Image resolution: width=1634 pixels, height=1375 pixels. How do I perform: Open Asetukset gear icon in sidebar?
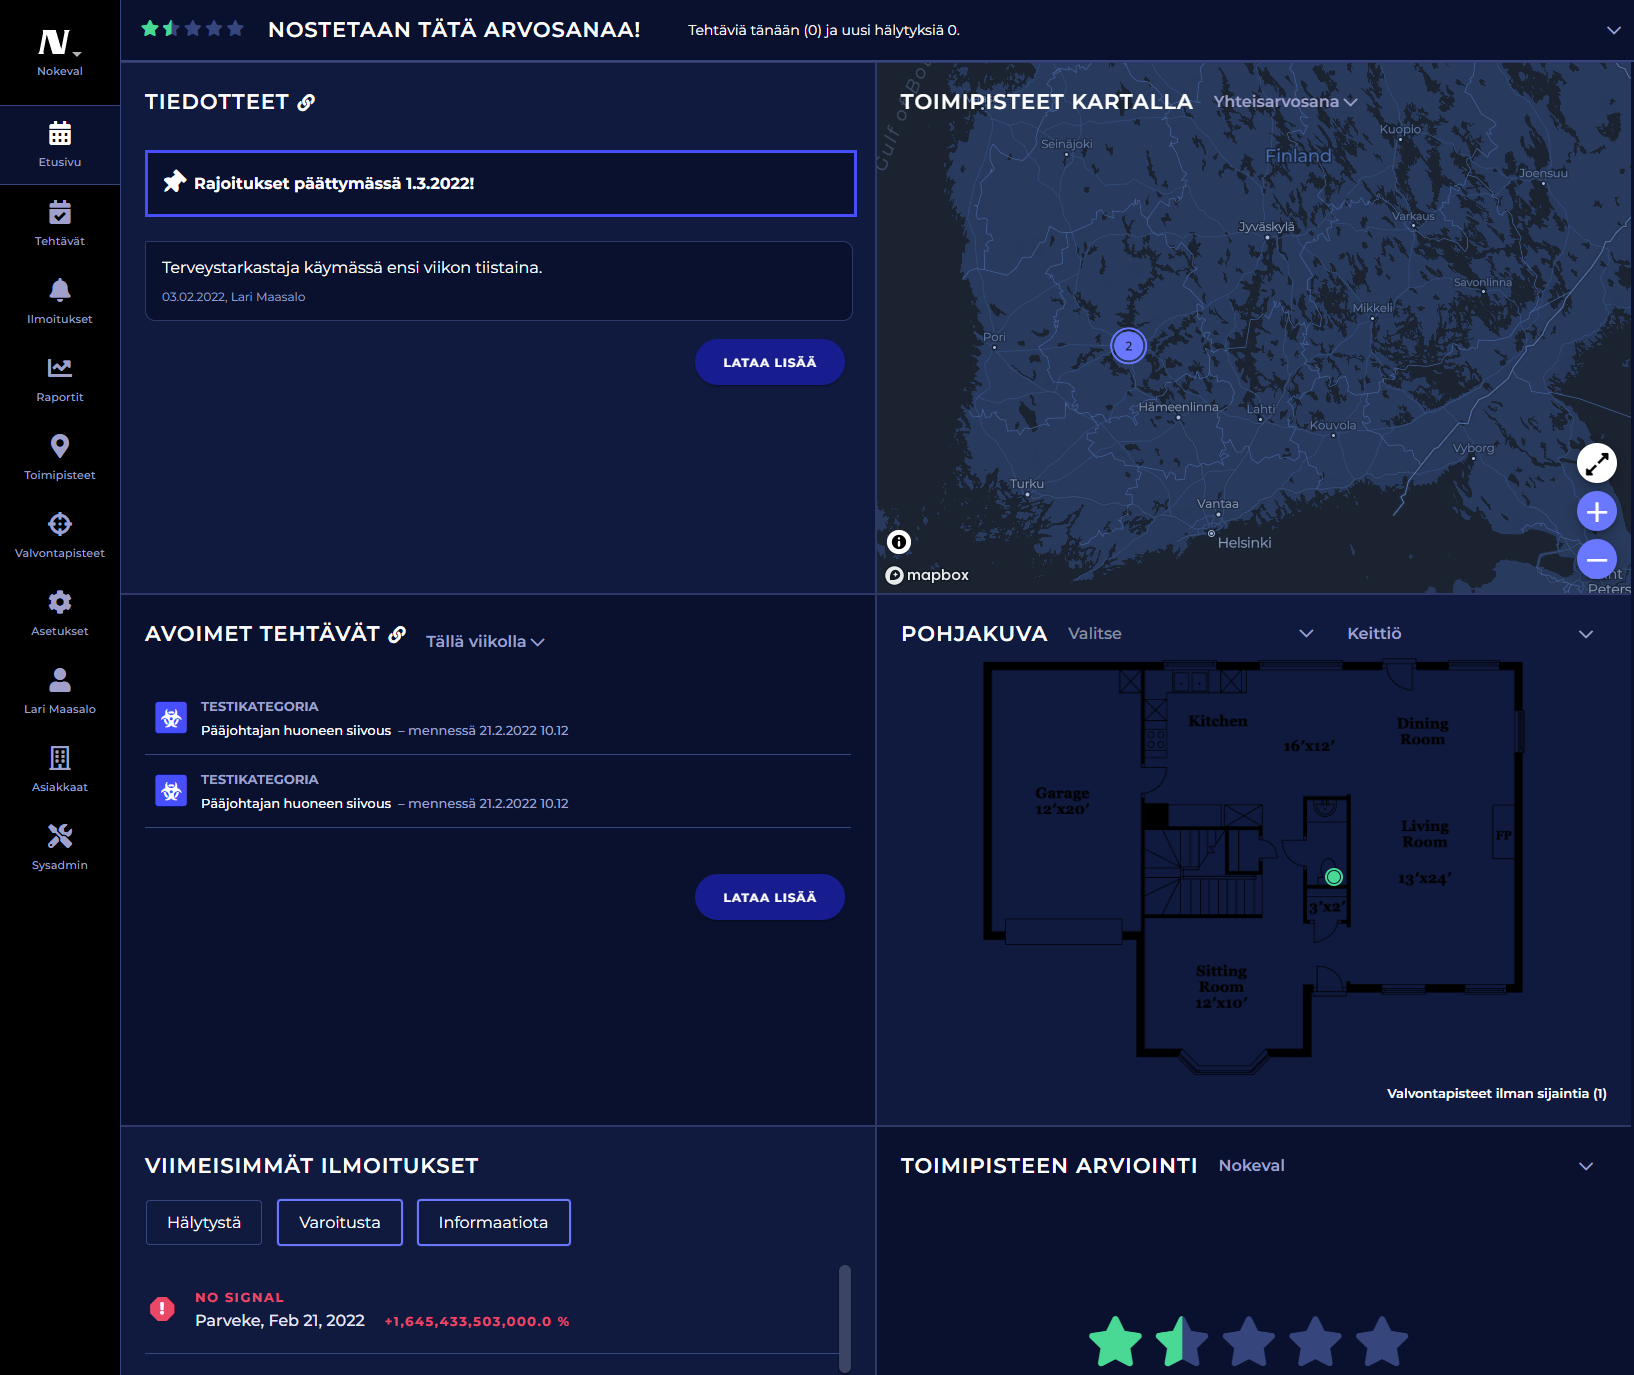click(60, 603)
